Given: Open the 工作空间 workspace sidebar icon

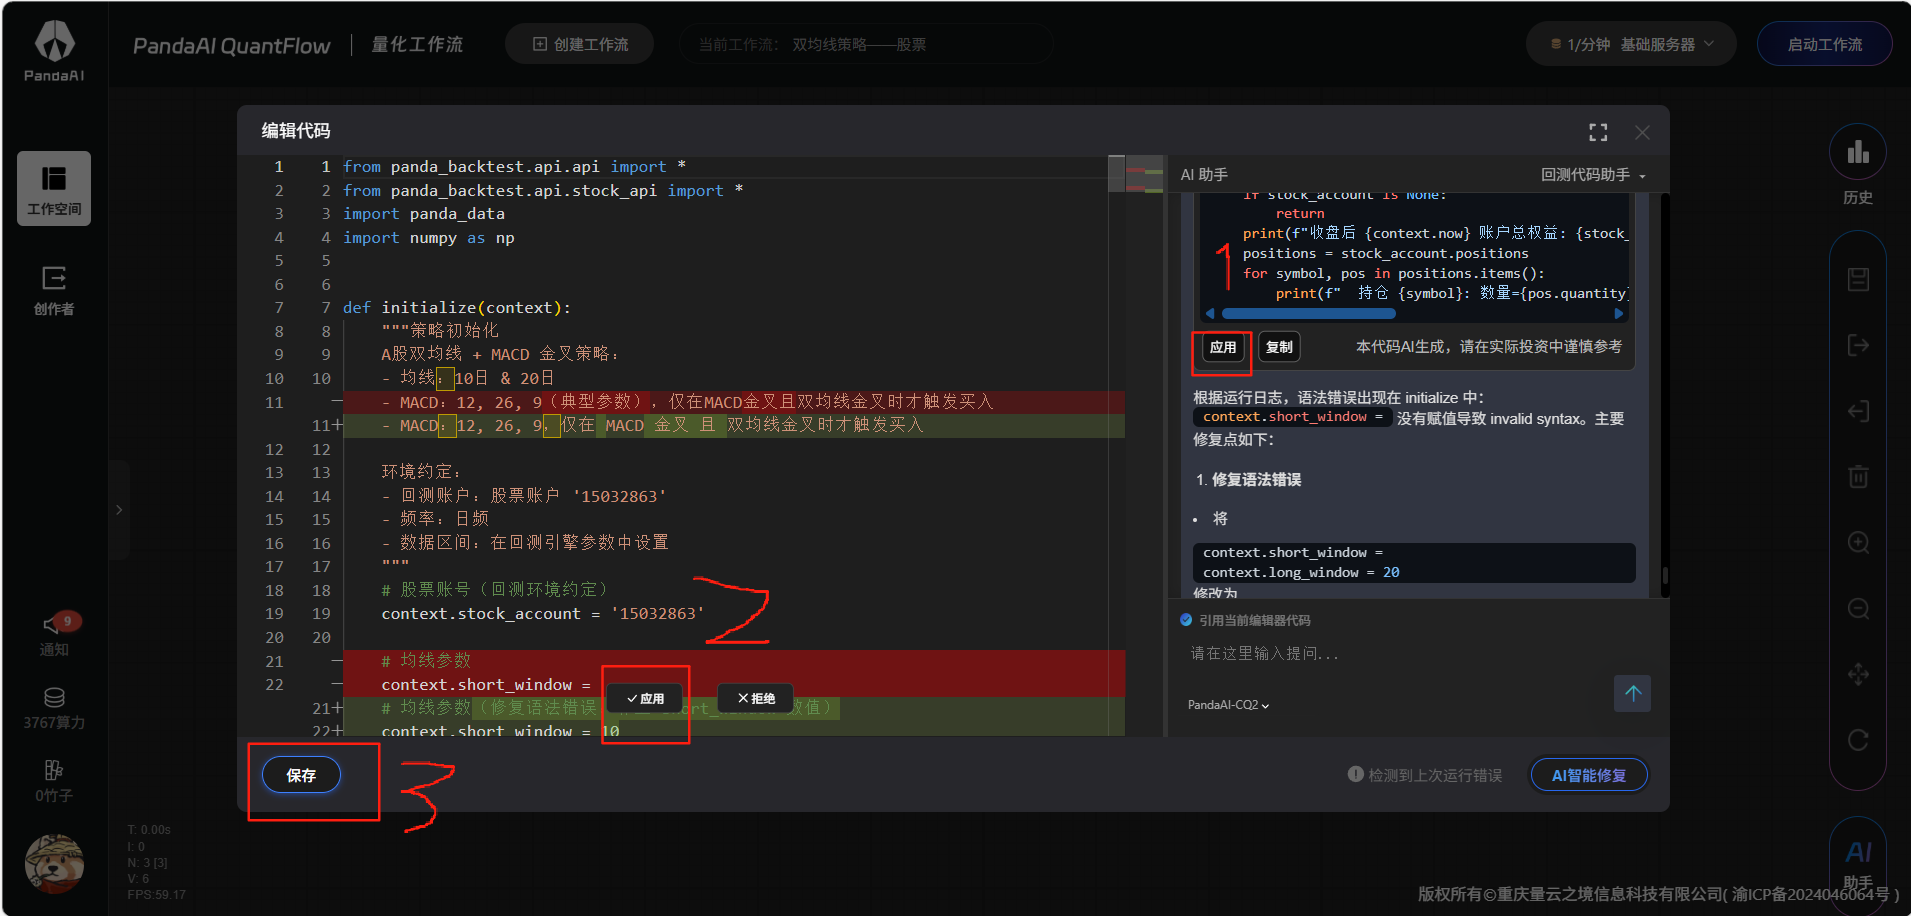Looking at the screenshot, I should coord(54,188).
